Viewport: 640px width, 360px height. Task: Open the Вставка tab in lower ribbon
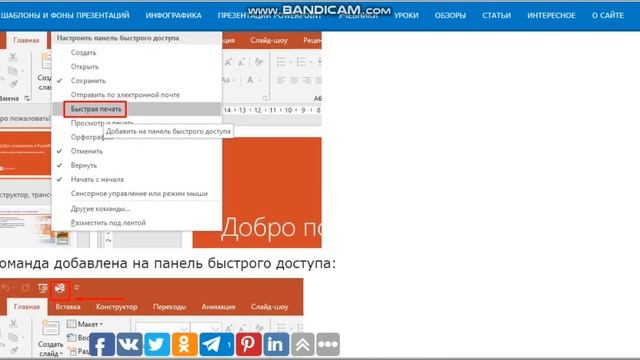[x=68, y=307]
